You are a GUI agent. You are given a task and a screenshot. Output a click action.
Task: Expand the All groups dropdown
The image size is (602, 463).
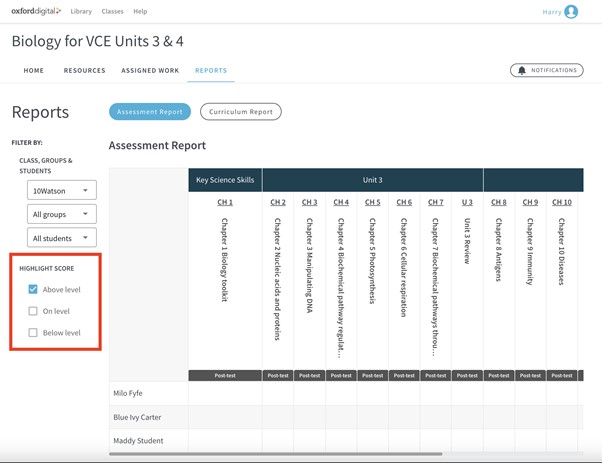tap(62, 214)
